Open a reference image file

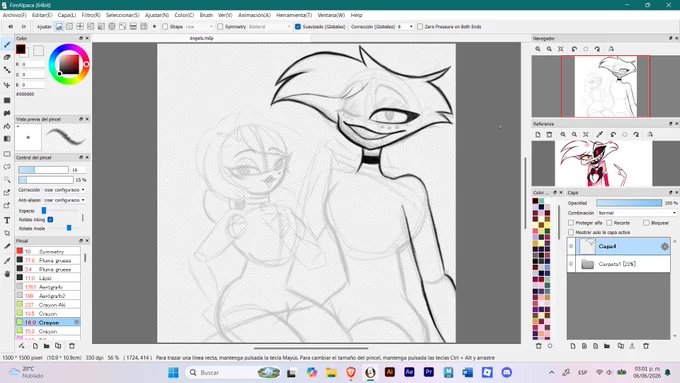coord(538,134)
